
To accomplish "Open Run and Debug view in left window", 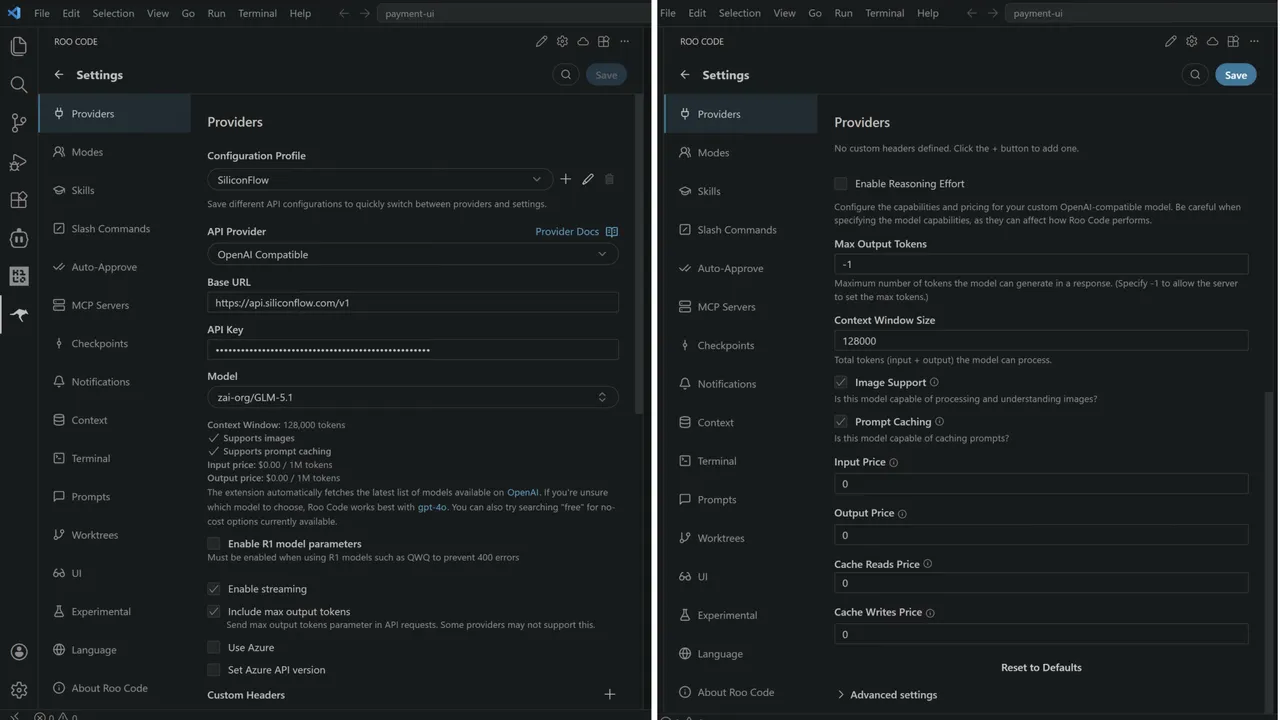I will click(18, 161).
